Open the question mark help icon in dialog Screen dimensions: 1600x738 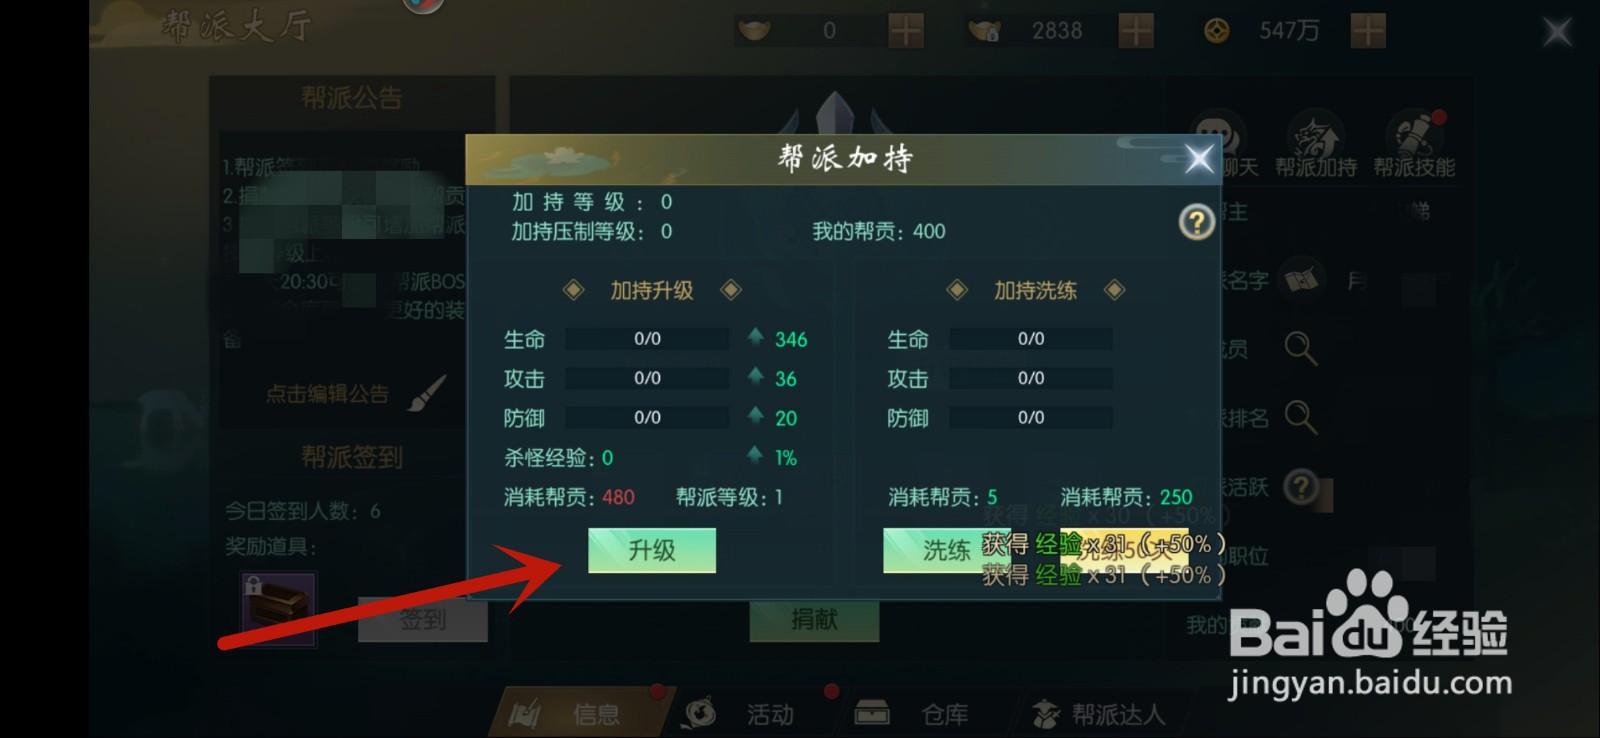1197,222
